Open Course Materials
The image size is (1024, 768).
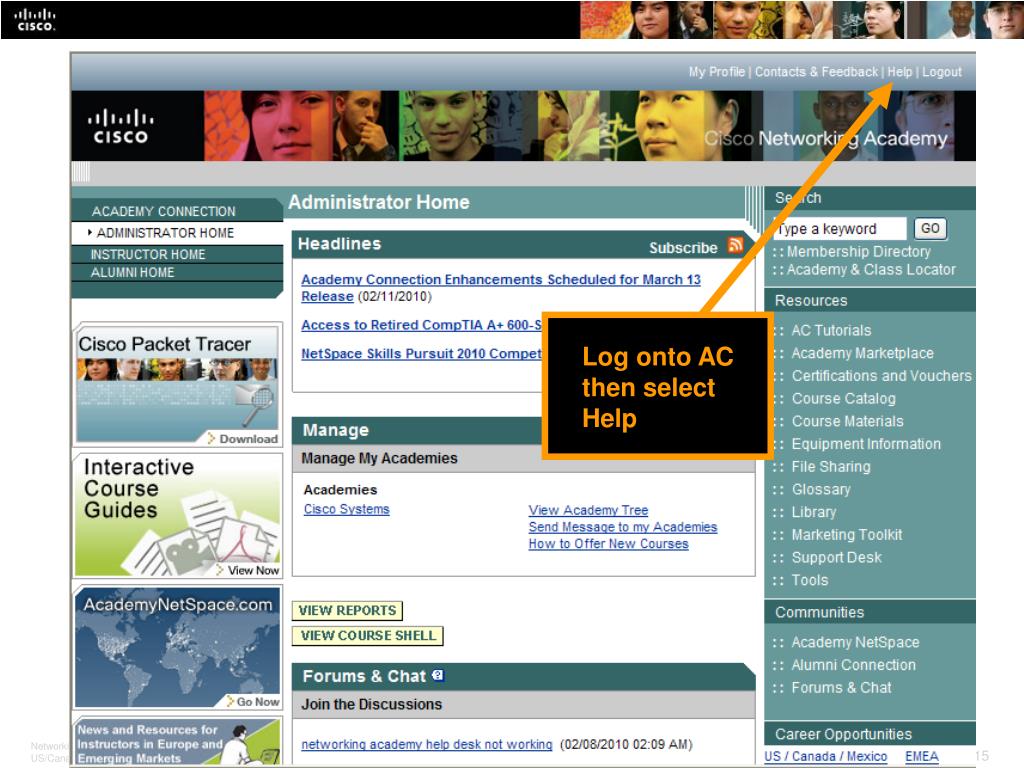(848, 421)
